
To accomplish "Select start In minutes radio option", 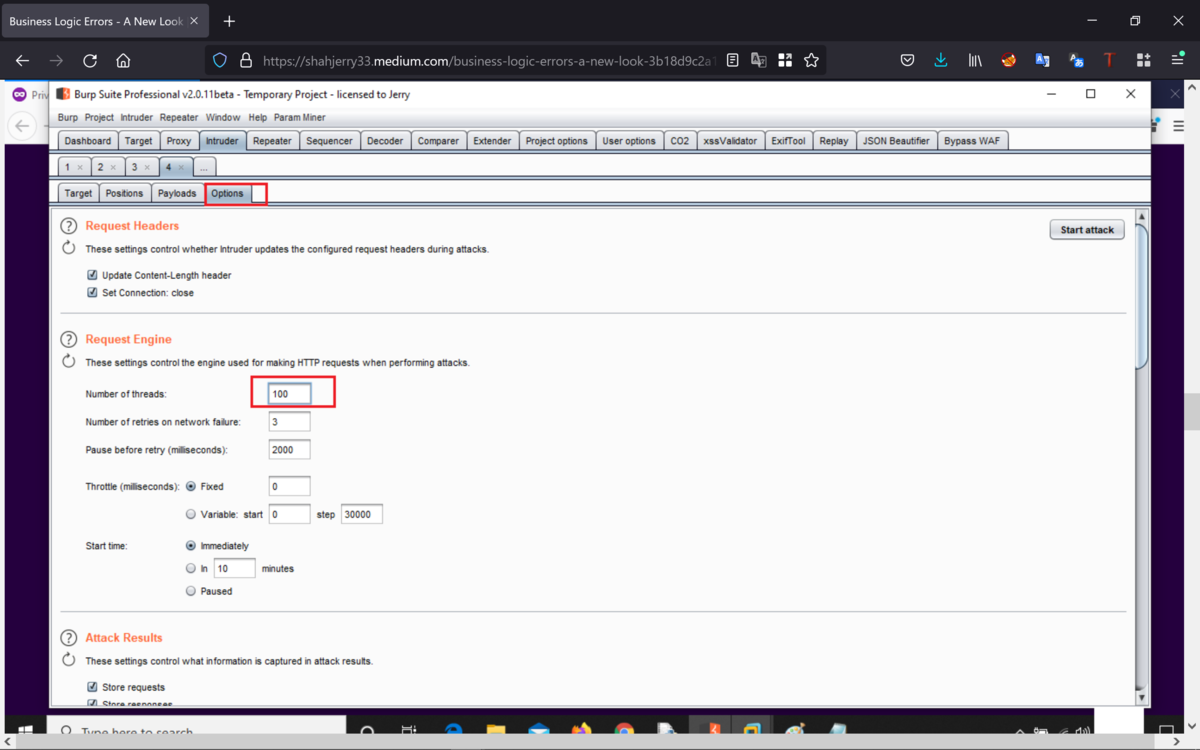I will coord(191,569).
